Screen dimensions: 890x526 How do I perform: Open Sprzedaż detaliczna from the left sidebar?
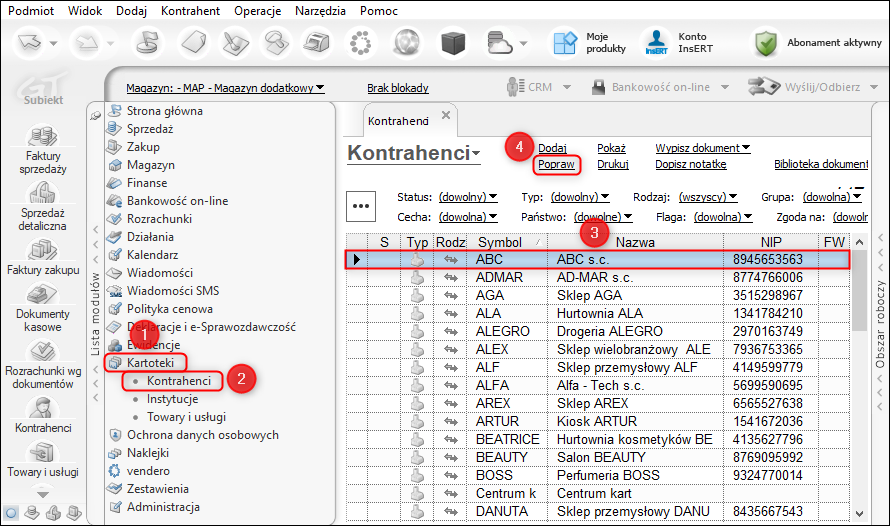click(40, 193)
